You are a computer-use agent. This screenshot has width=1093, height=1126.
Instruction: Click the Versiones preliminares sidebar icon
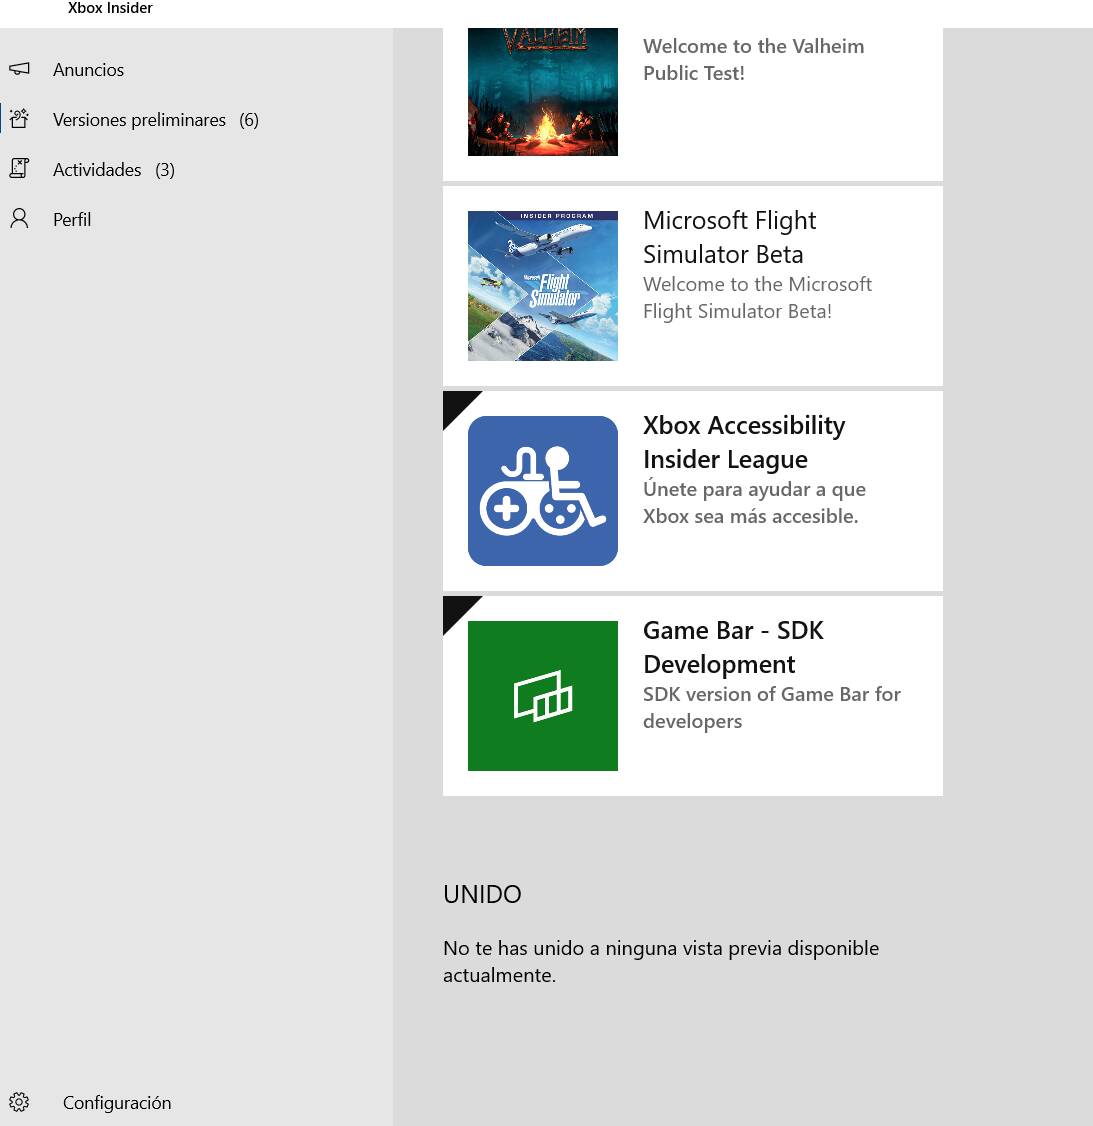(19, 119)
